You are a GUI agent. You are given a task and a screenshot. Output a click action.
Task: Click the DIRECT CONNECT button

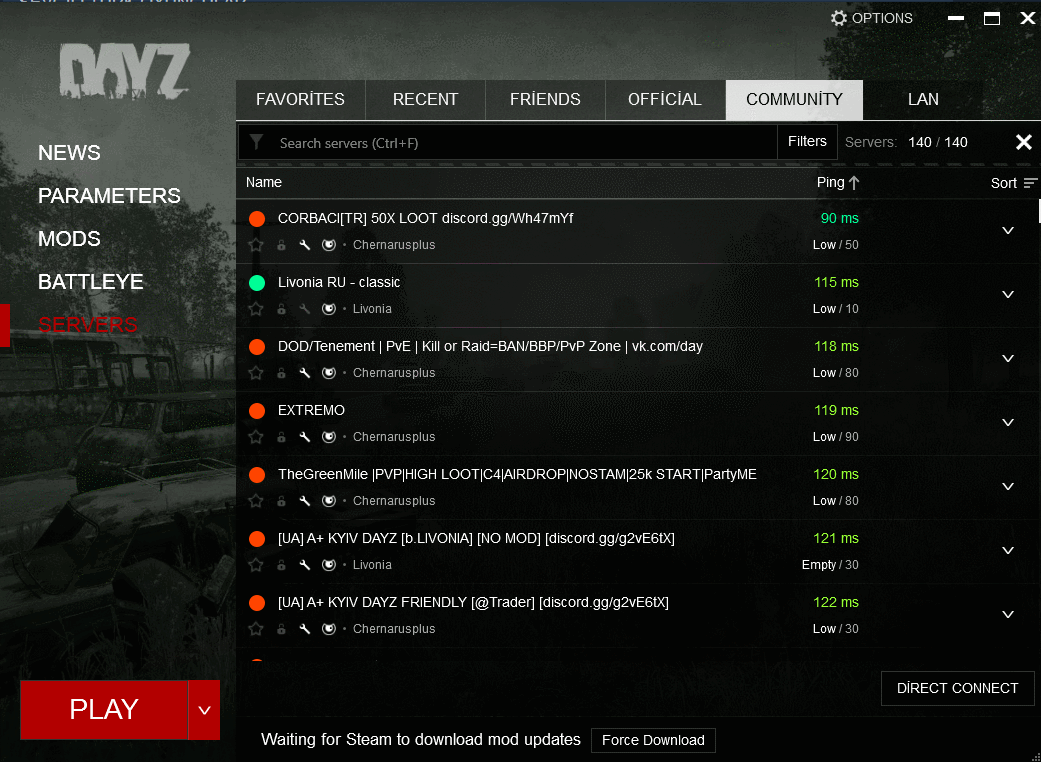click(957, 688)
